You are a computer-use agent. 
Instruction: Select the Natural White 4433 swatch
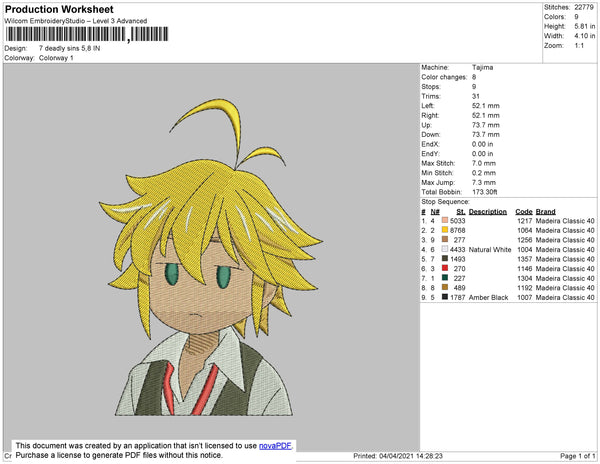tap(445, 249)
